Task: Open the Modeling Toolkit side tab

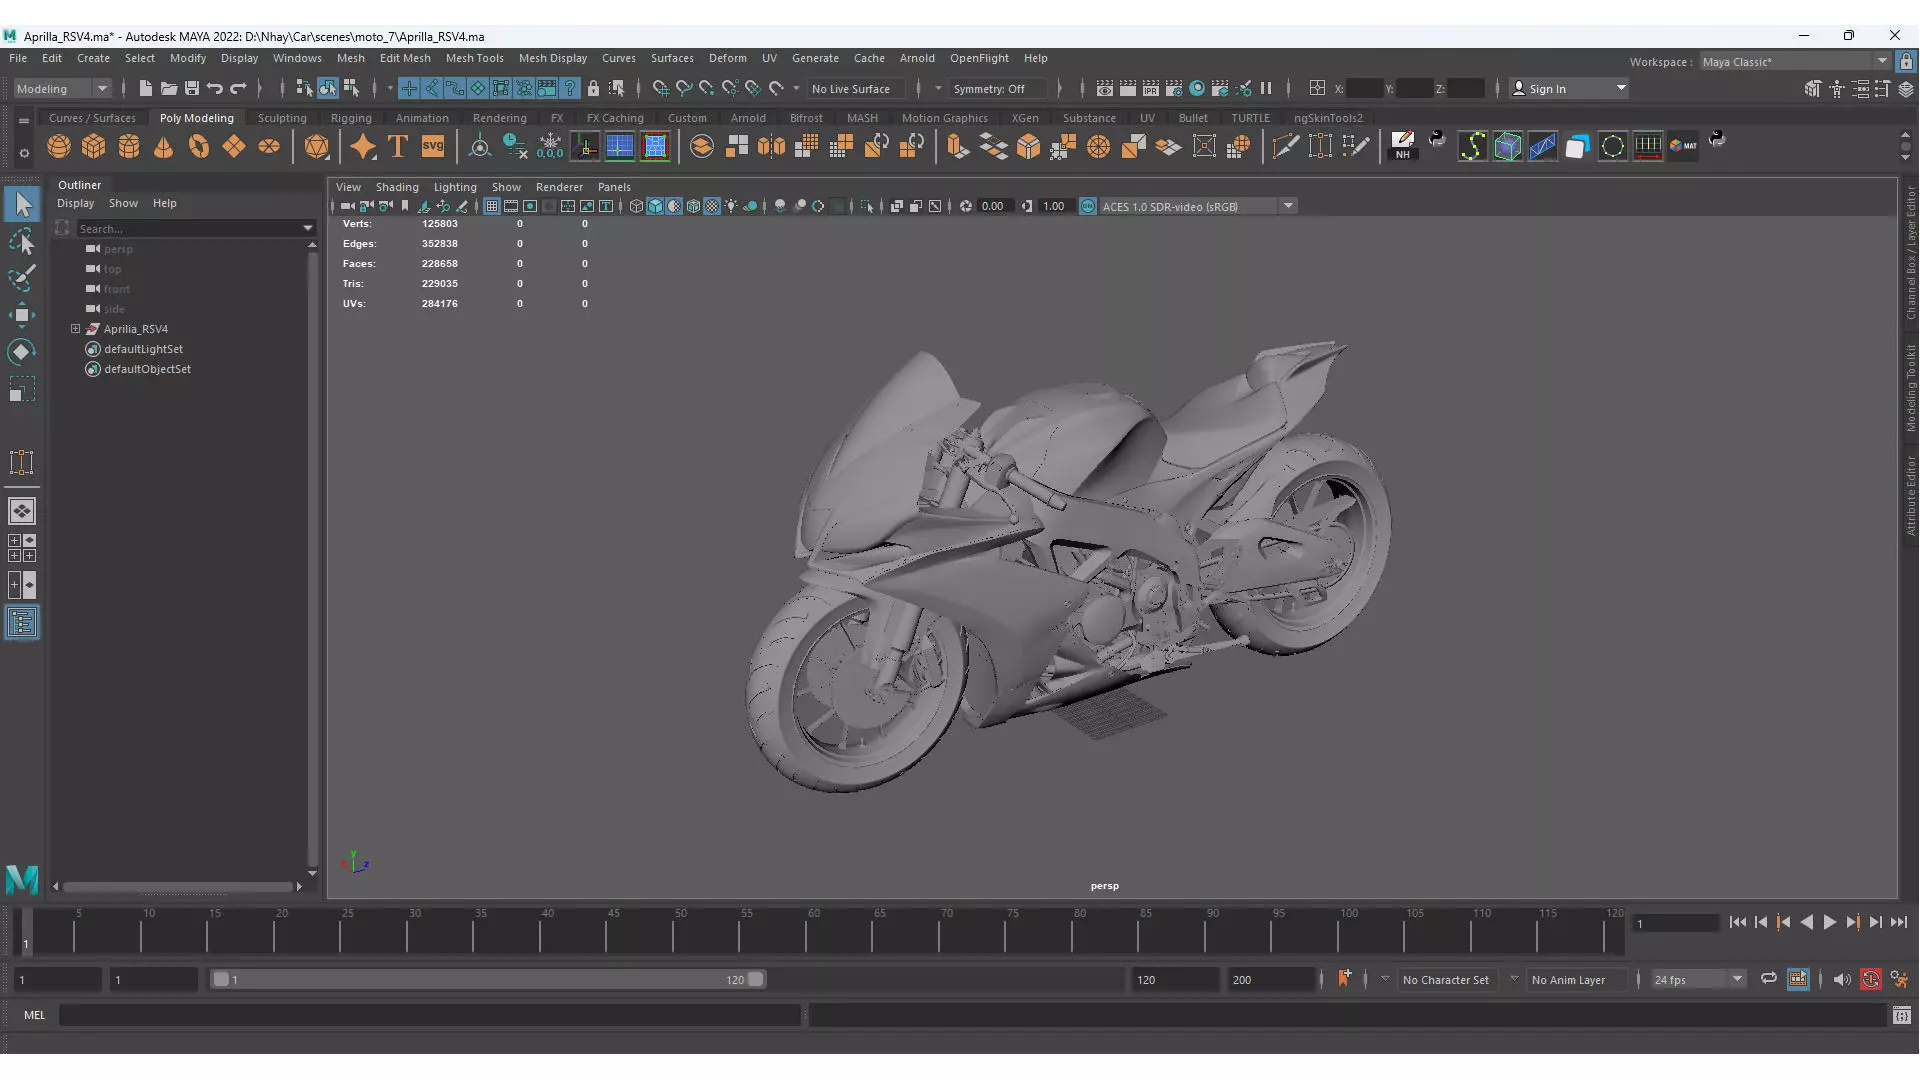Action: pos(1910,387)
